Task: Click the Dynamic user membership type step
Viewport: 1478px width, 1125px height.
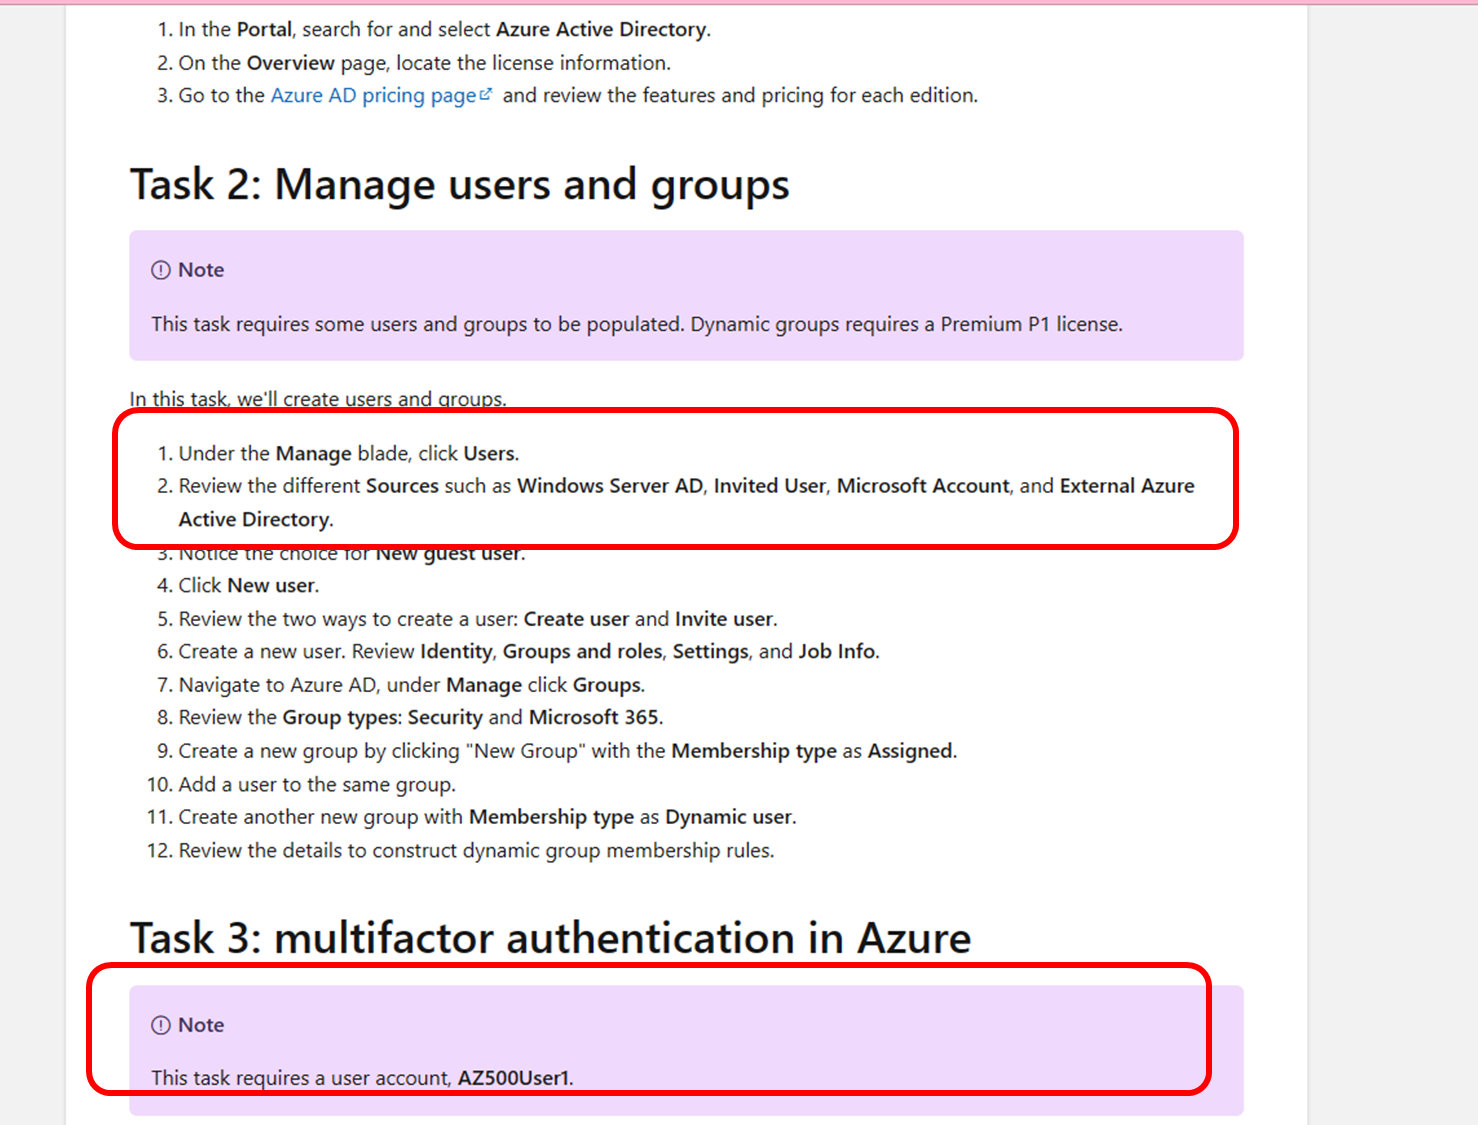Action: (488, 817)
